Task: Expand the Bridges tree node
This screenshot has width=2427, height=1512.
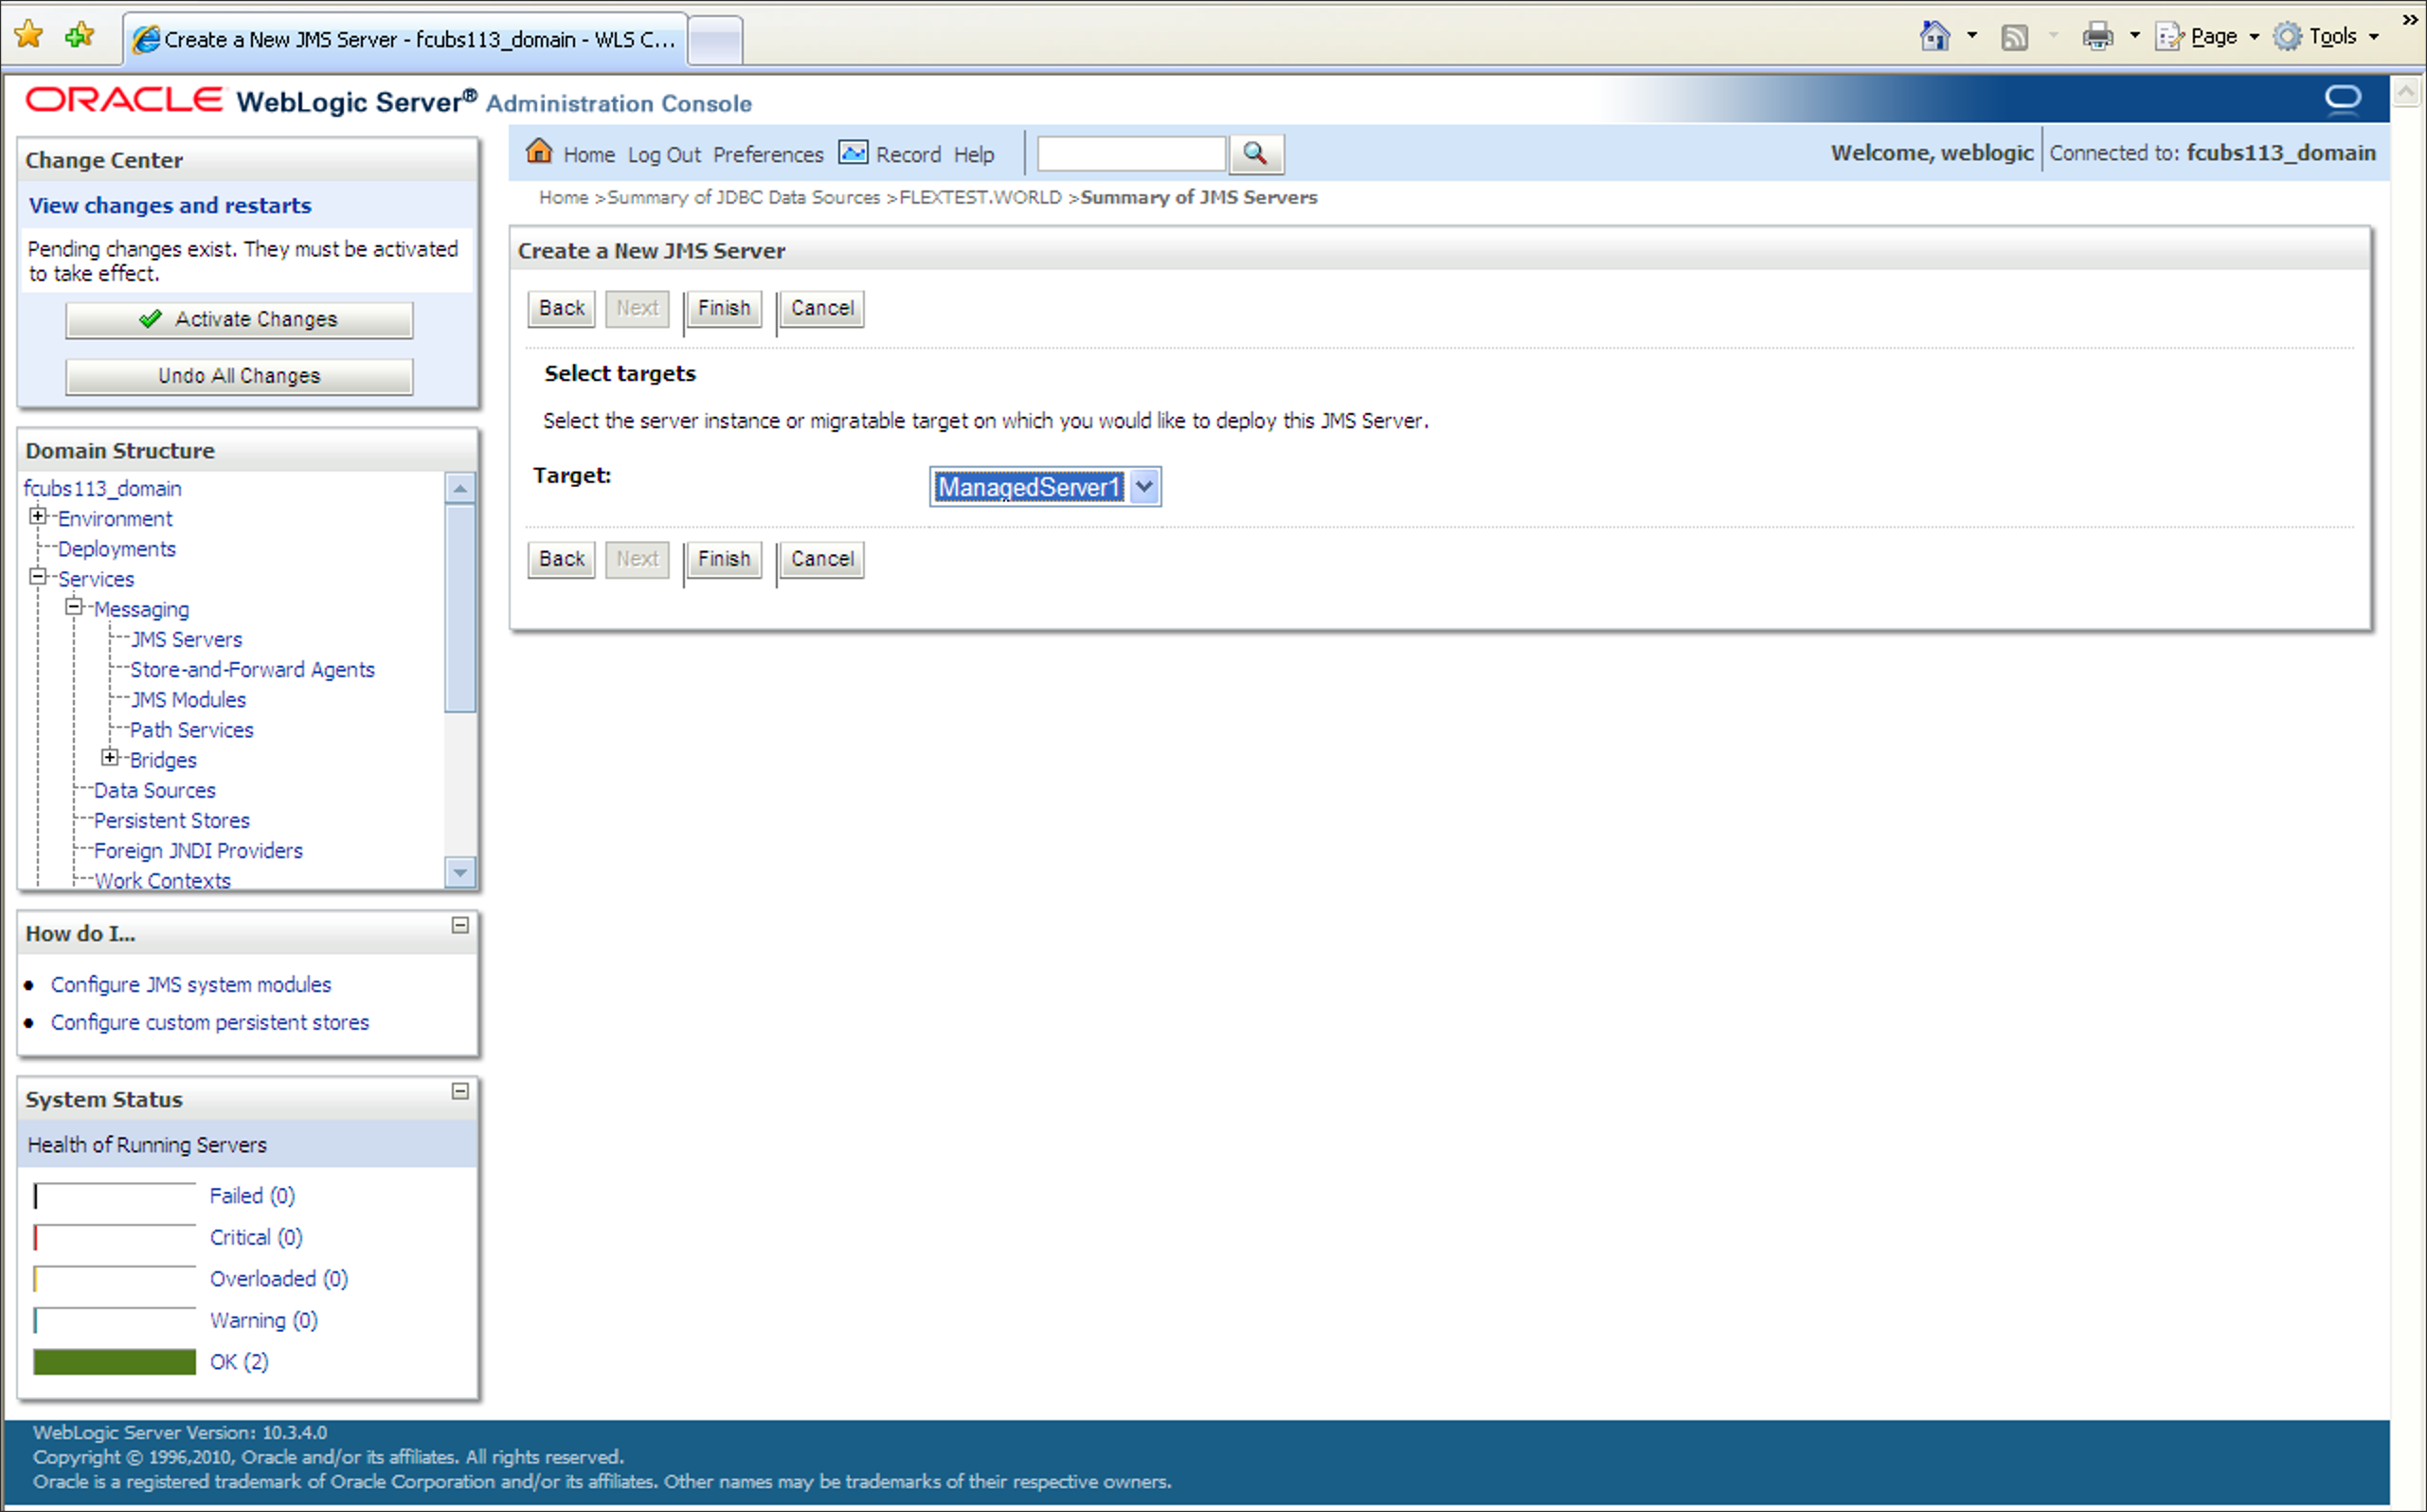Action: tap(110, 758)
